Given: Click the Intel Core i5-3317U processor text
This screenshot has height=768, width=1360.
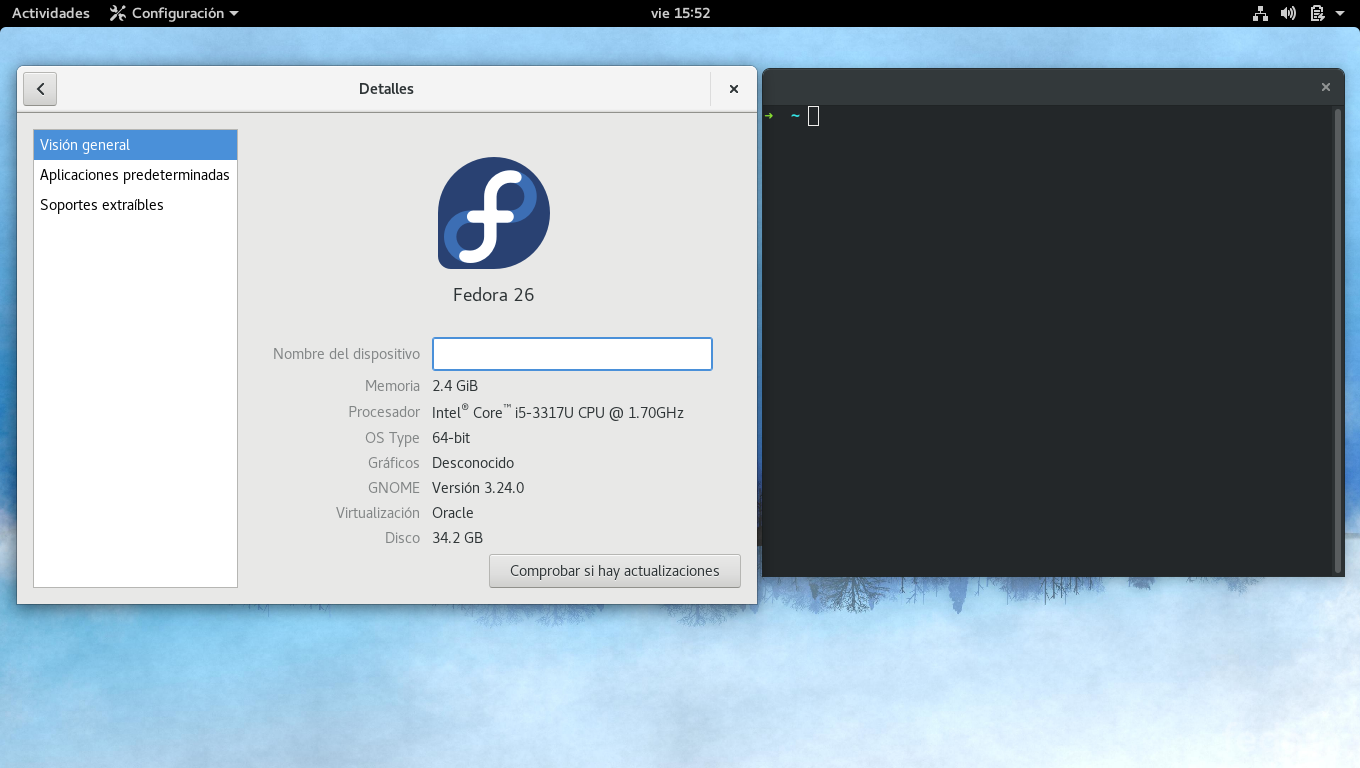Looking at the screenshot, I should (x=558, y=412).
